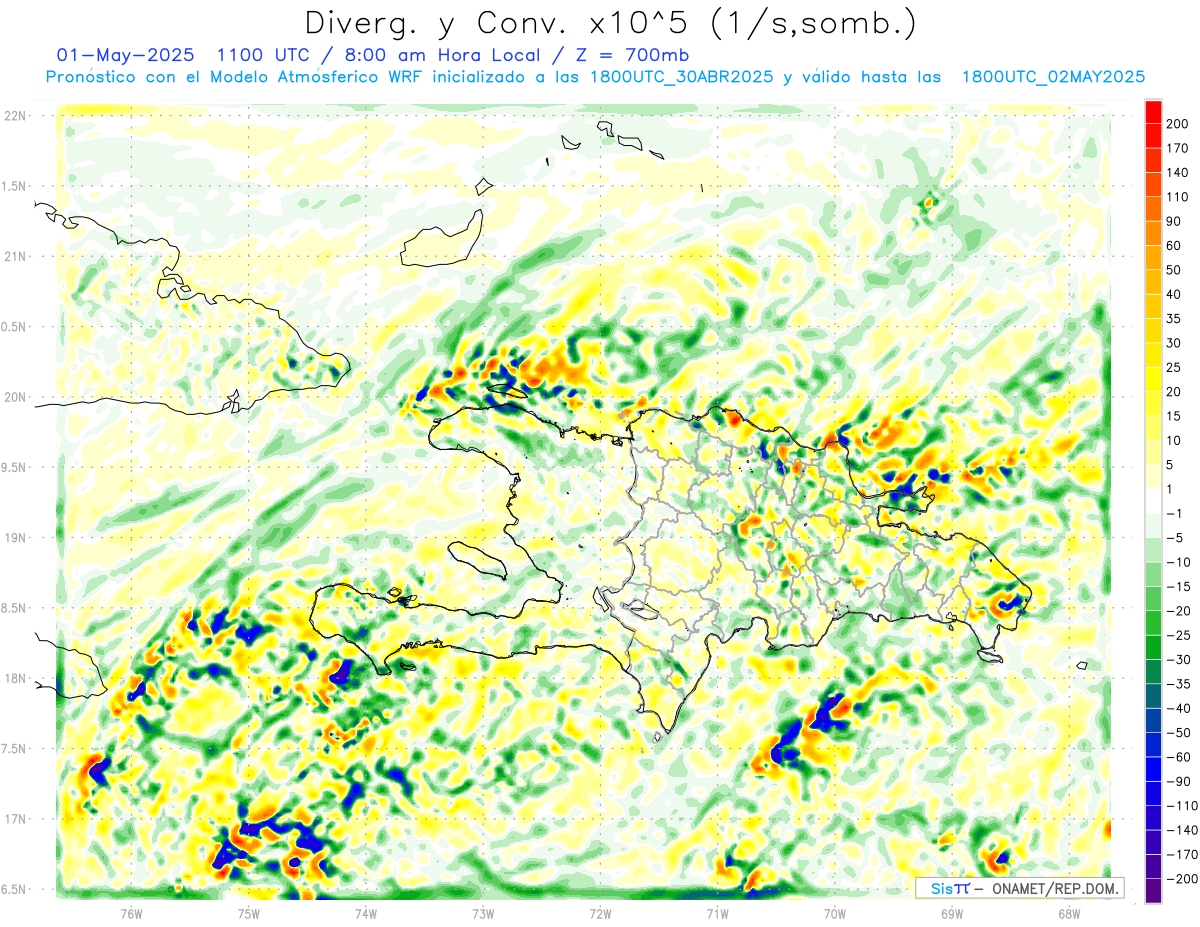This screenshot has height=927, width=1200.
Task: Click the '25' color scale label
Action: tap(1176, 367)
